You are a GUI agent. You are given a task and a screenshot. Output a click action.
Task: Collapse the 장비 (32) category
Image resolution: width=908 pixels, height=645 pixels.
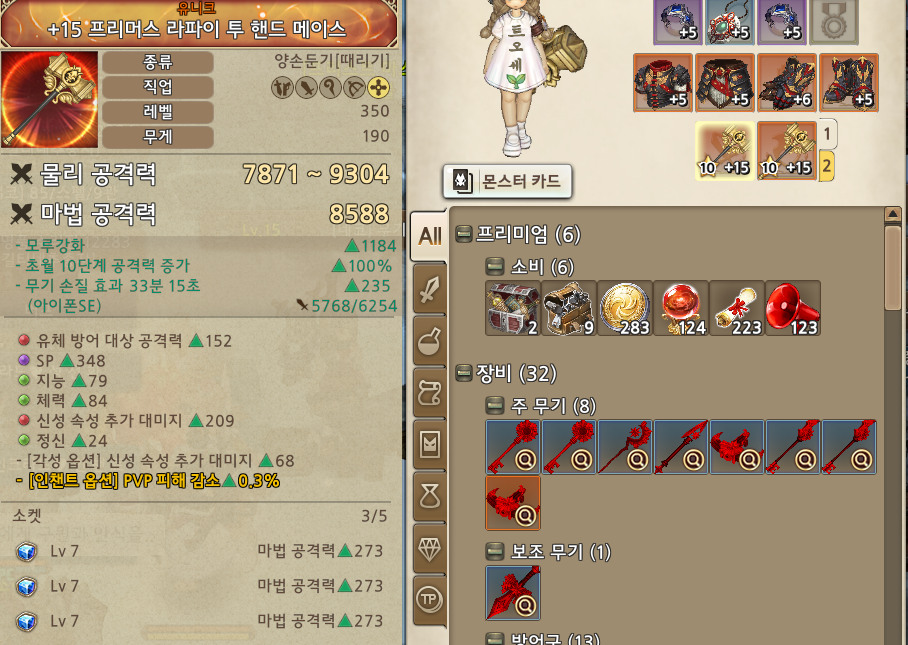(x=464, y=373)
